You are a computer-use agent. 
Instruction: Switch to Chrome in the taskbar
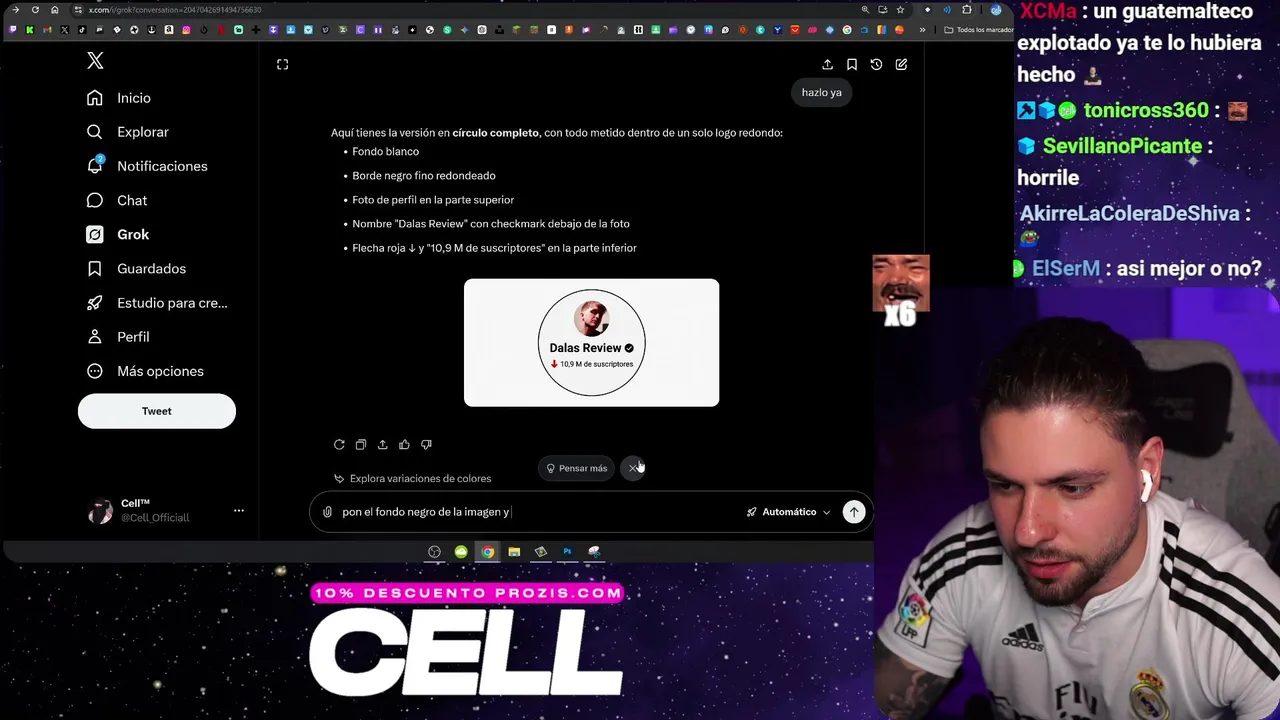coord(487,551)
